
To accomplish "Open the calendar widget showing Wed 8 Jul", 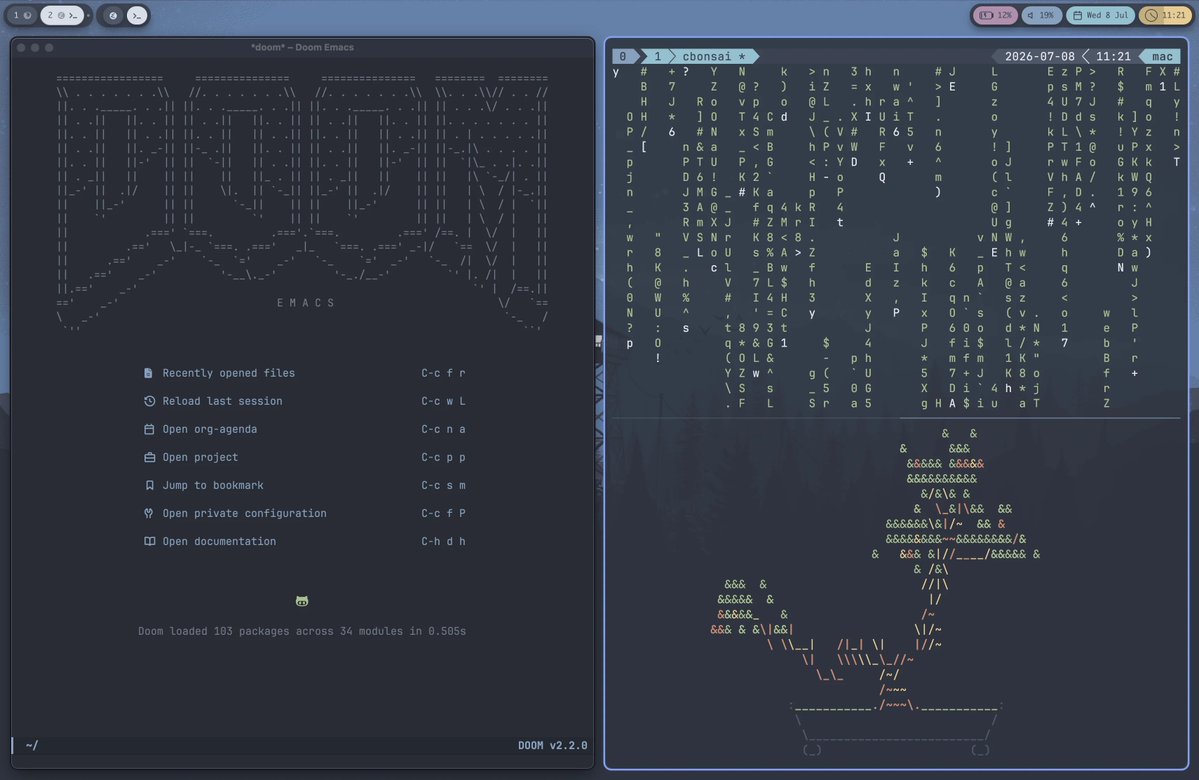I will pyautogui.click(x=1100, y=15).
